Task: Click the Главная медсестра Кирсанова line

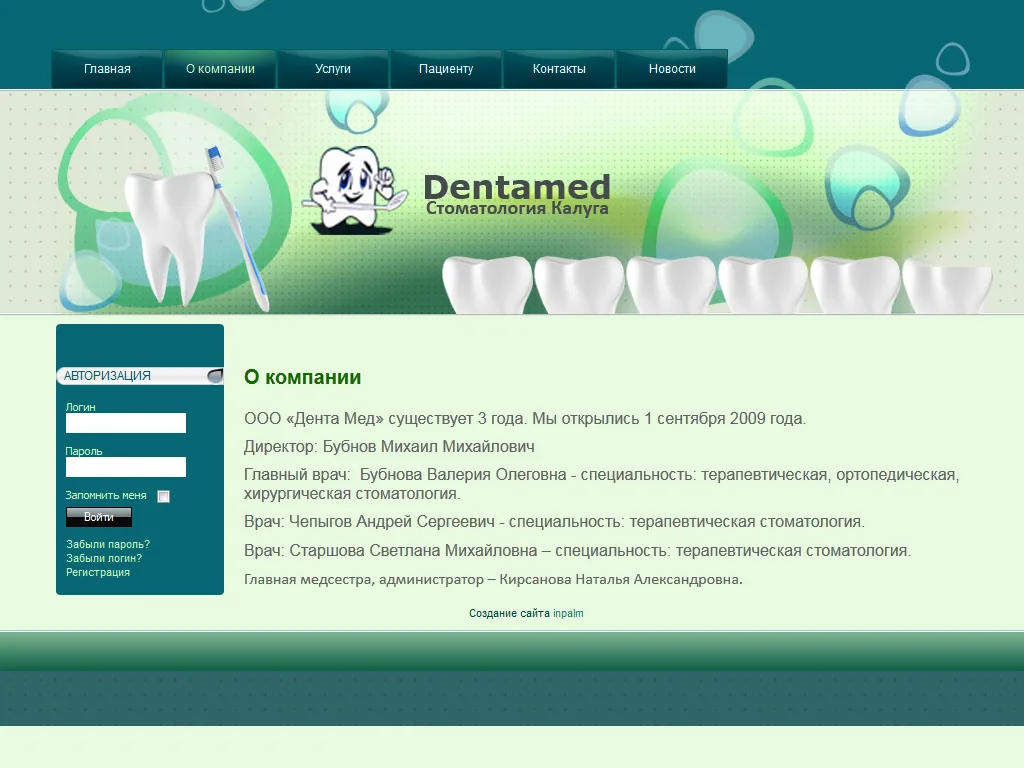Action: (493, 579)
